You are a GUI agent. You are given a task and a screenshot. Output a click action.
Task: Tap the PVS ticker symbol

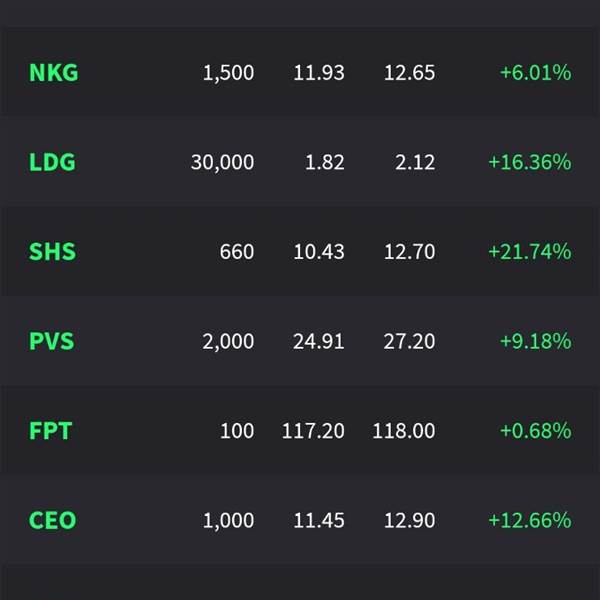point(52,341)
